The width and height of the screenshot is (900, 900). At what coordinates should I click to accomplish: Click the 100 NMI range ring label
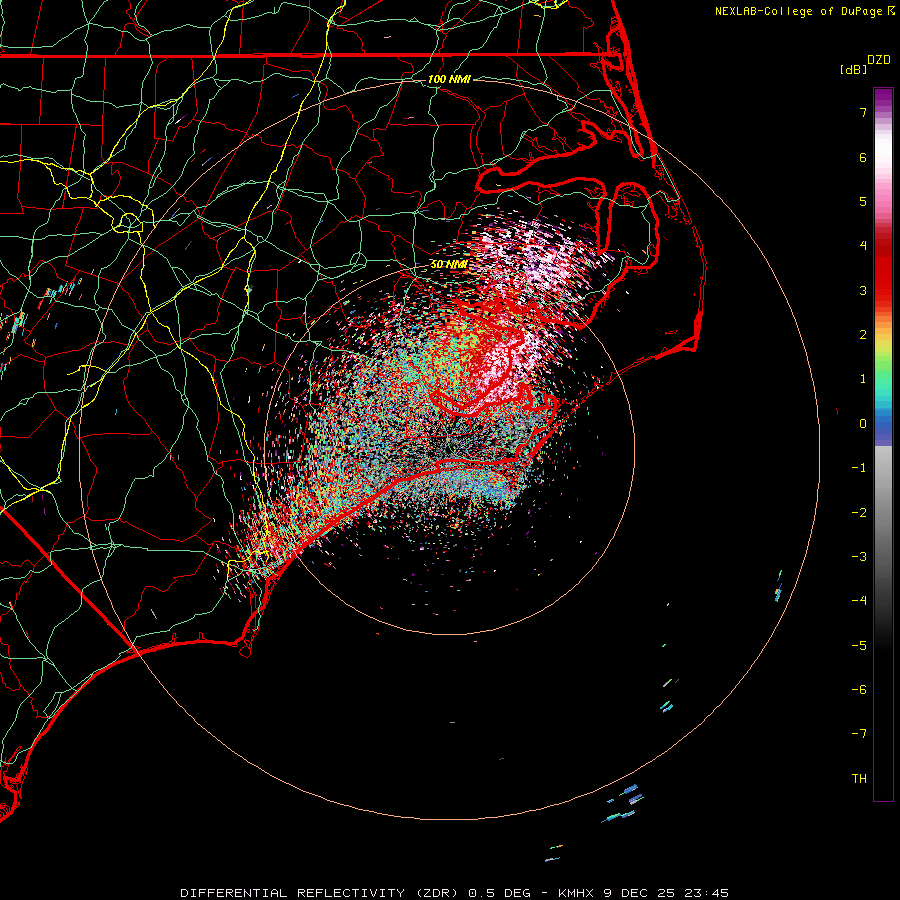pos(449,79)
